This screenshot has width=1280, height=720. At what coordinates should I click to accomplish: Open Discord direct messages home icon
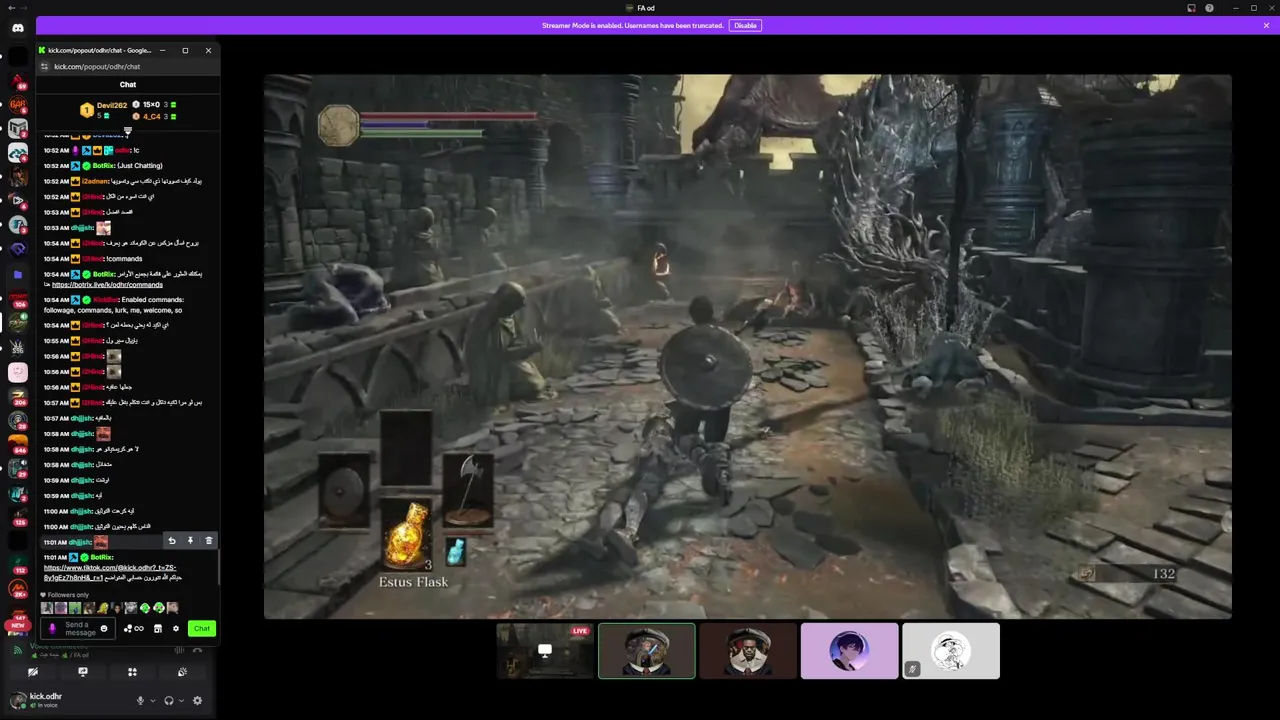pos(18,28)
